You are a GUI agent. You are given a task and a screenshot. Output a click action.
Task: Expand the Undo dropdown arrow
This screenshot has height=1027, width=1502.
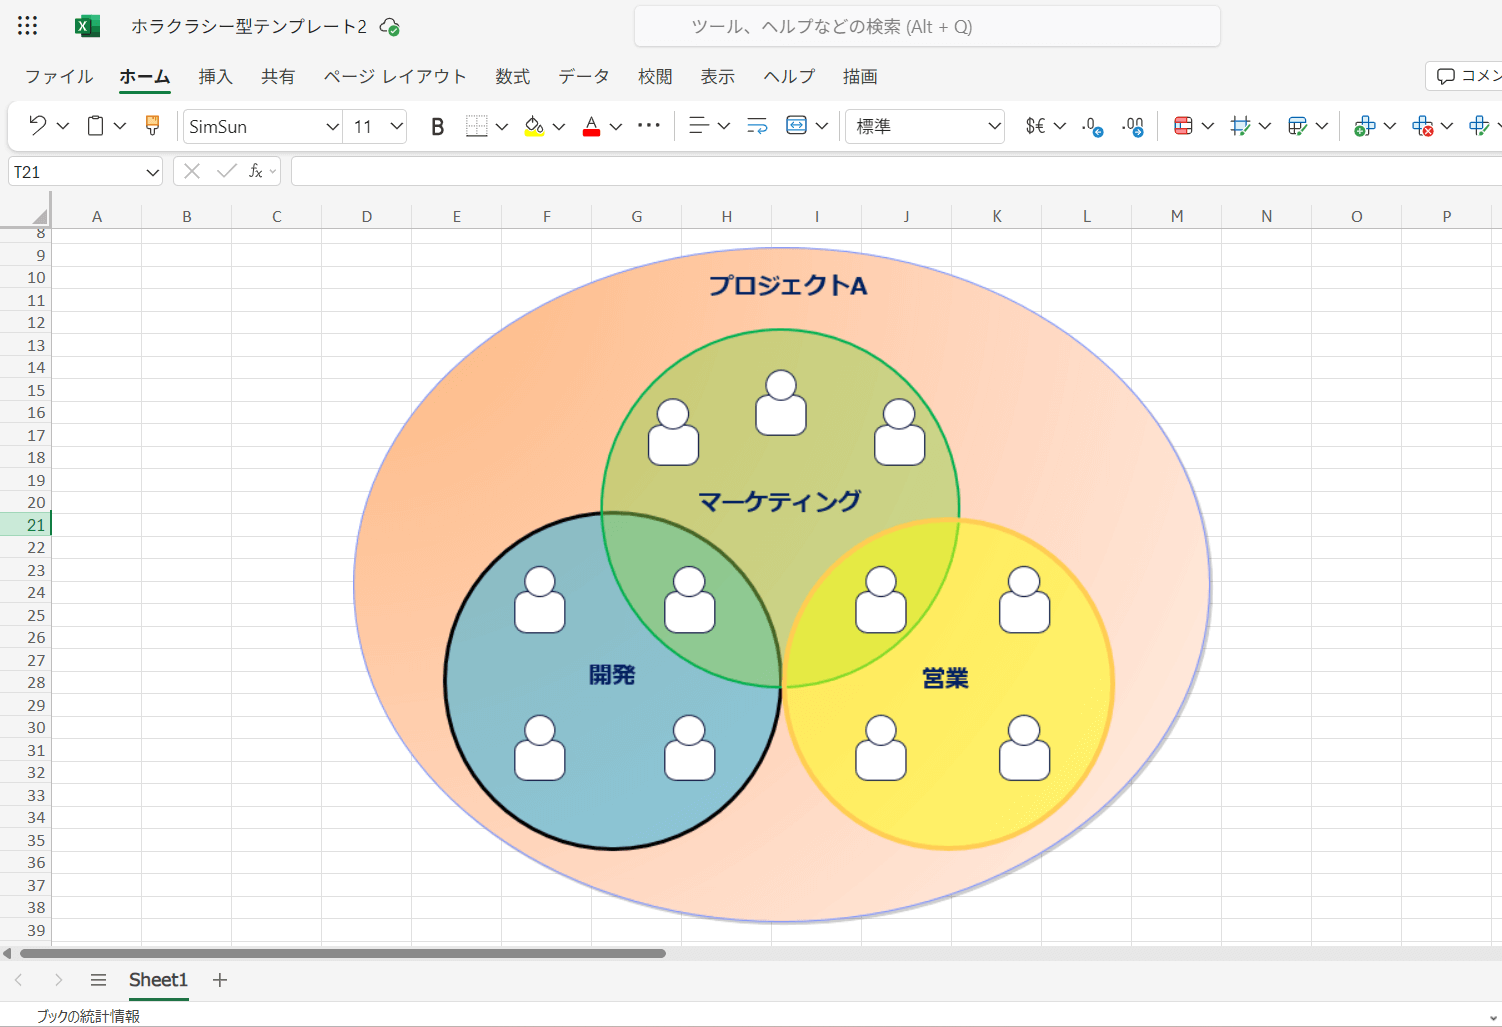[63, 126]
